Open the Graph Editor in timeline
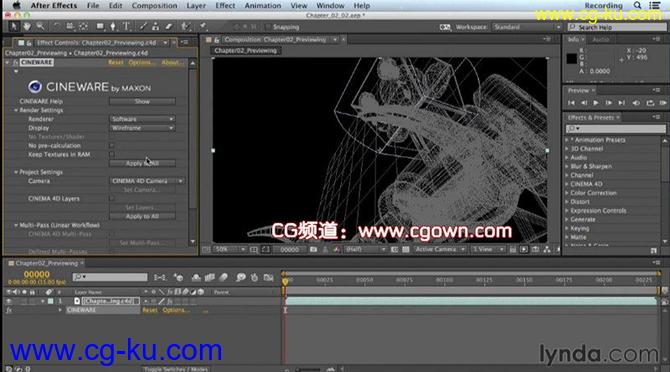Image resolution: width=670 pixels, height=372 pixels. 268,278
